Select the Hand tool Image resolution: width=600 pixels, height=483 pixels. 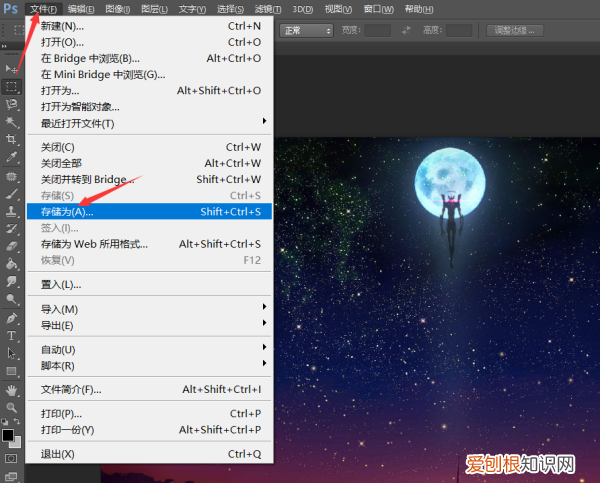tap(12, 390)
